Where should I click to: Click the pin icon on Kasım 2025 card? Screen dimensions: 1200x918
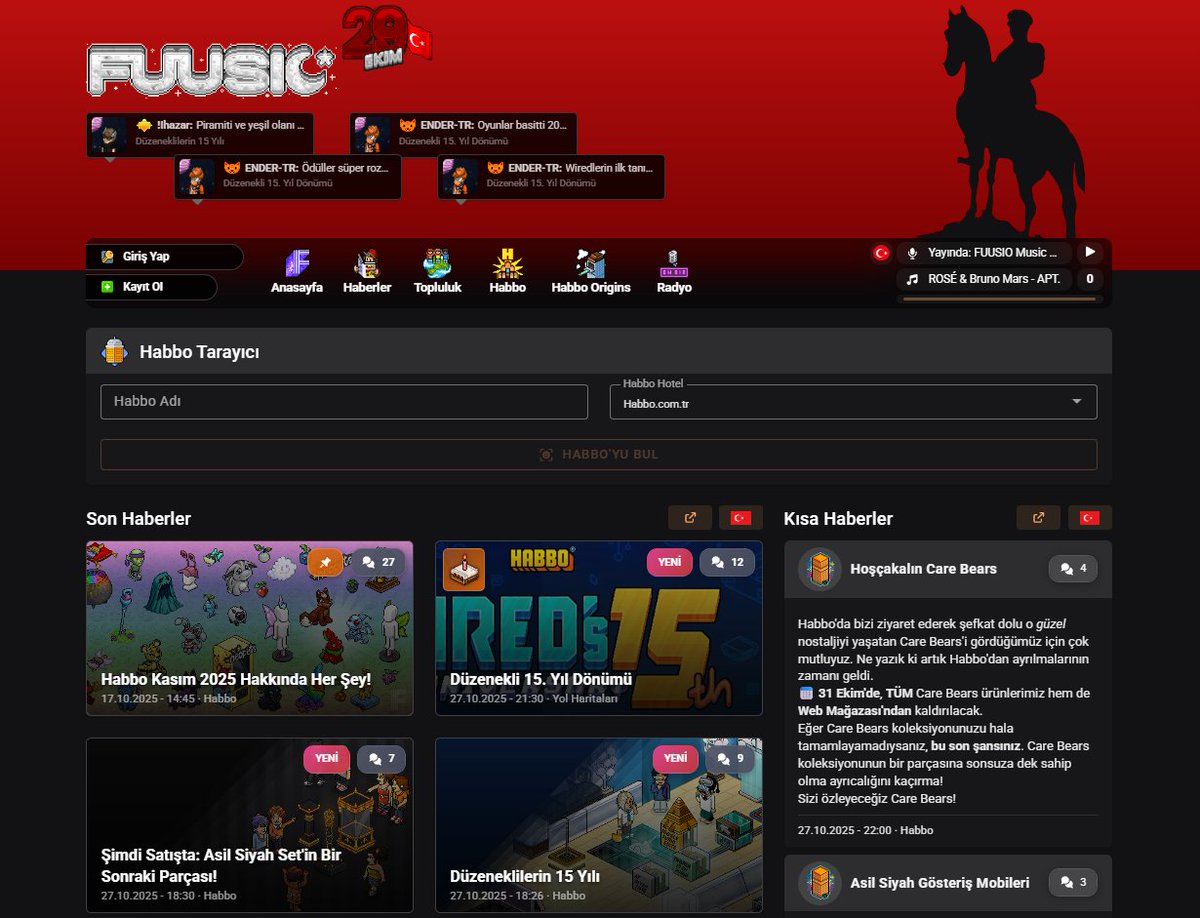point(326,563)
